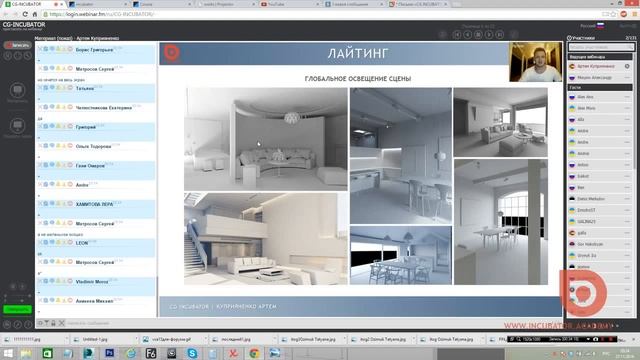Click yellow bell icon on Григорий message
The image size is (640, 360).
pos(58,127)
